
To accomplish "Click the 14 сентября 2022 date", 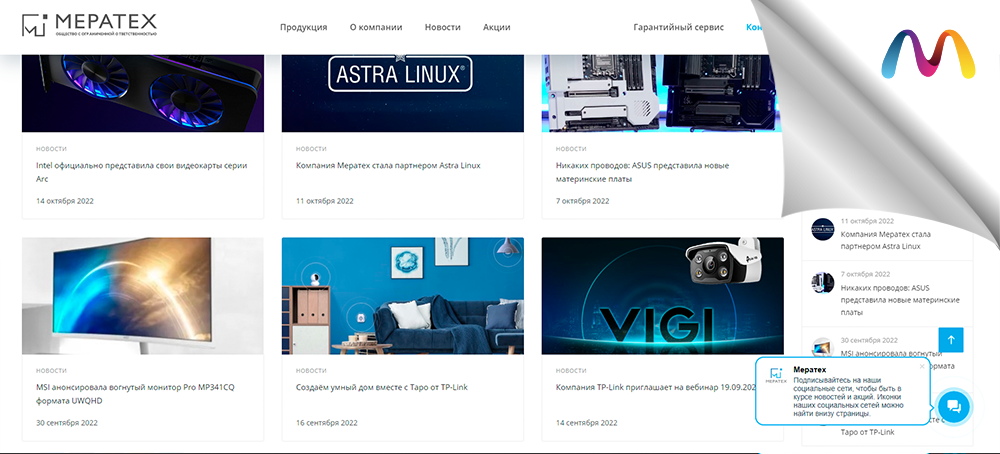I will click(x=587, y=423).
